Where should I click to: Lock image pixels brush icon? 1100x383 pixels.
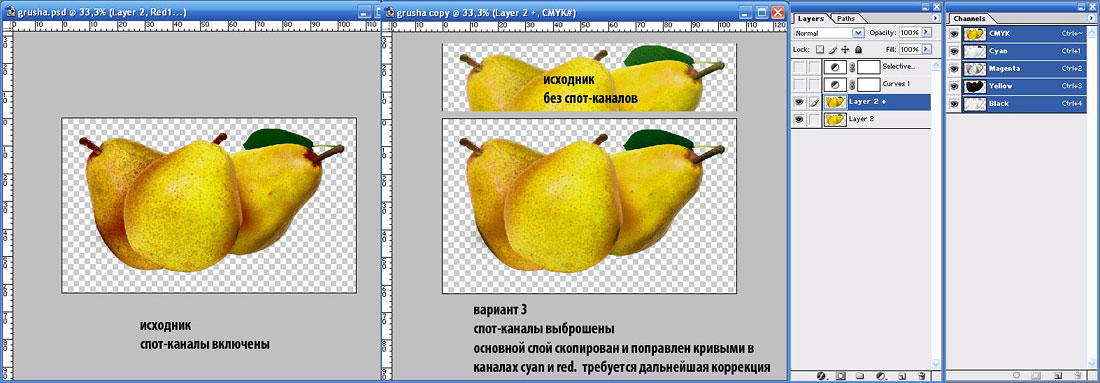tap(833, 50)
